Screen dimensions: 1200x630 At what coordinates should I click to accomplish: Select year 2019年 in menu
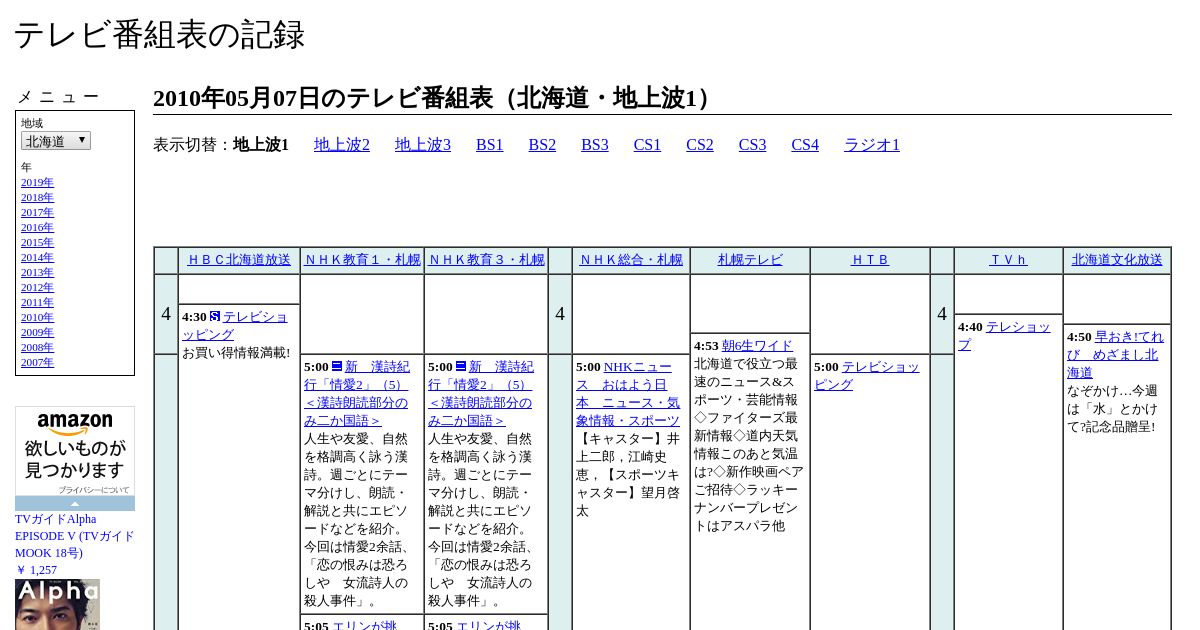coord(37,183)
